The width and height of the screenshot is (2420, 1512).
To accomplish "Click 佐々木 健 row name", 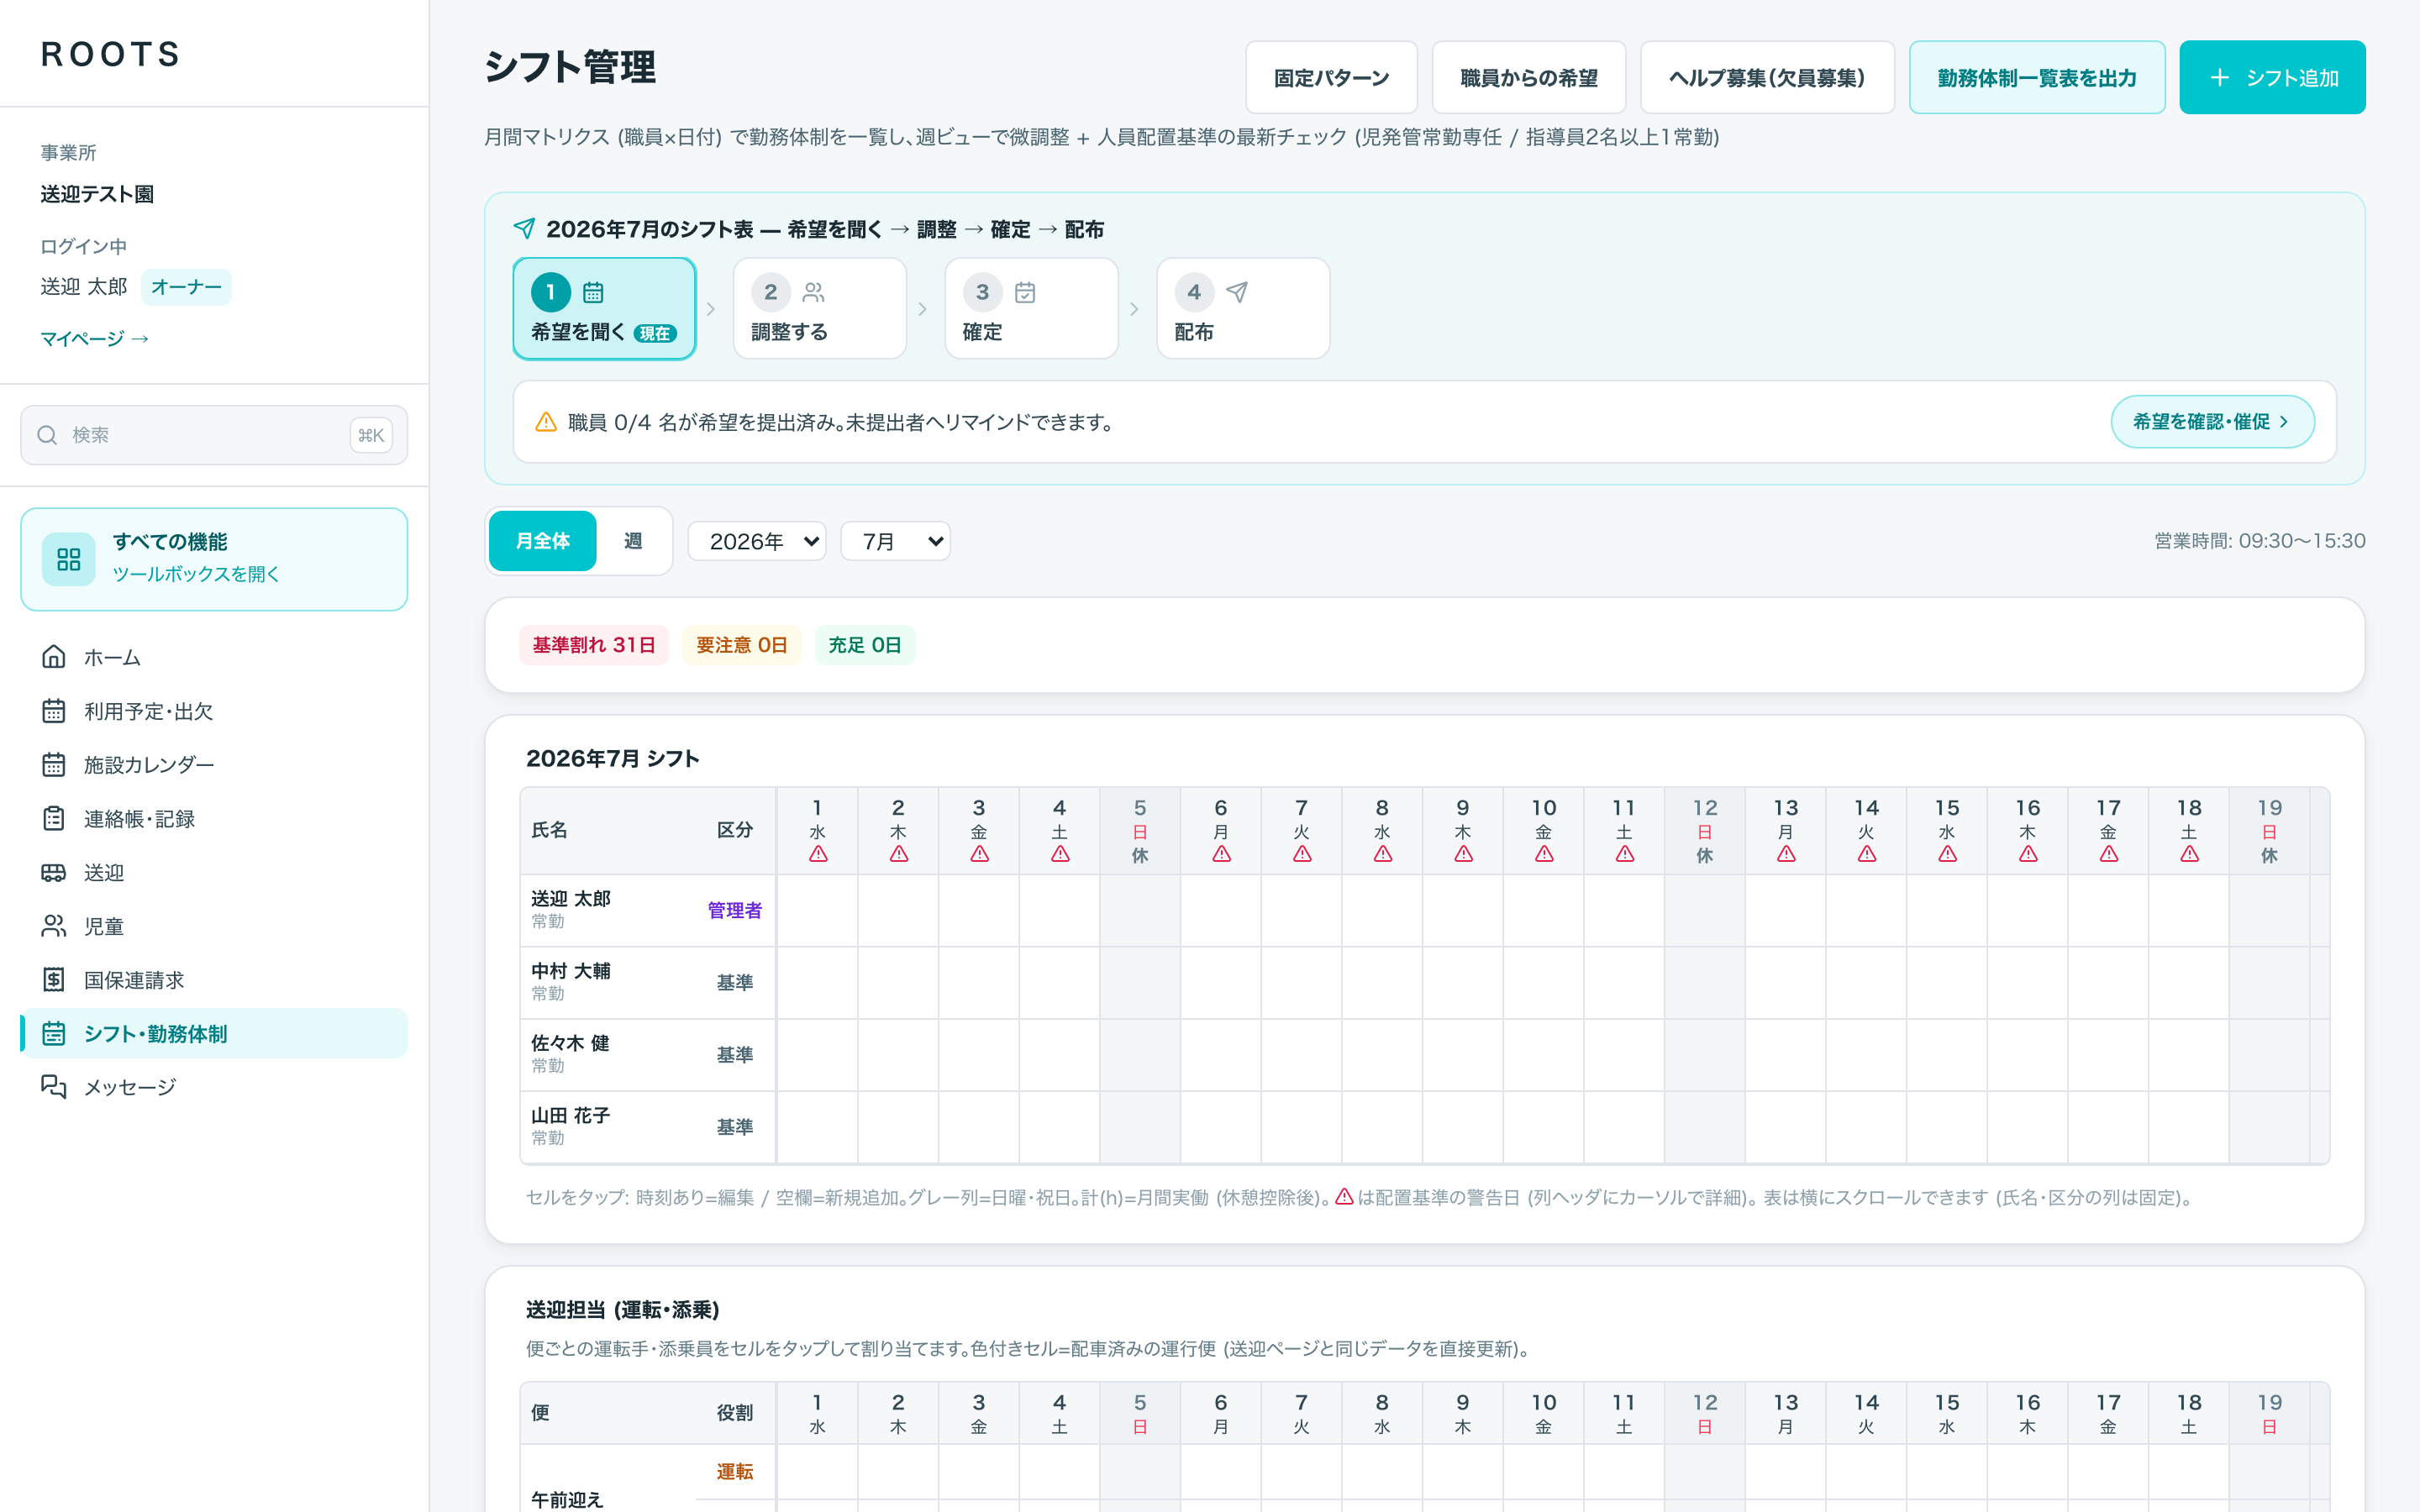I will pos(570,1043).
